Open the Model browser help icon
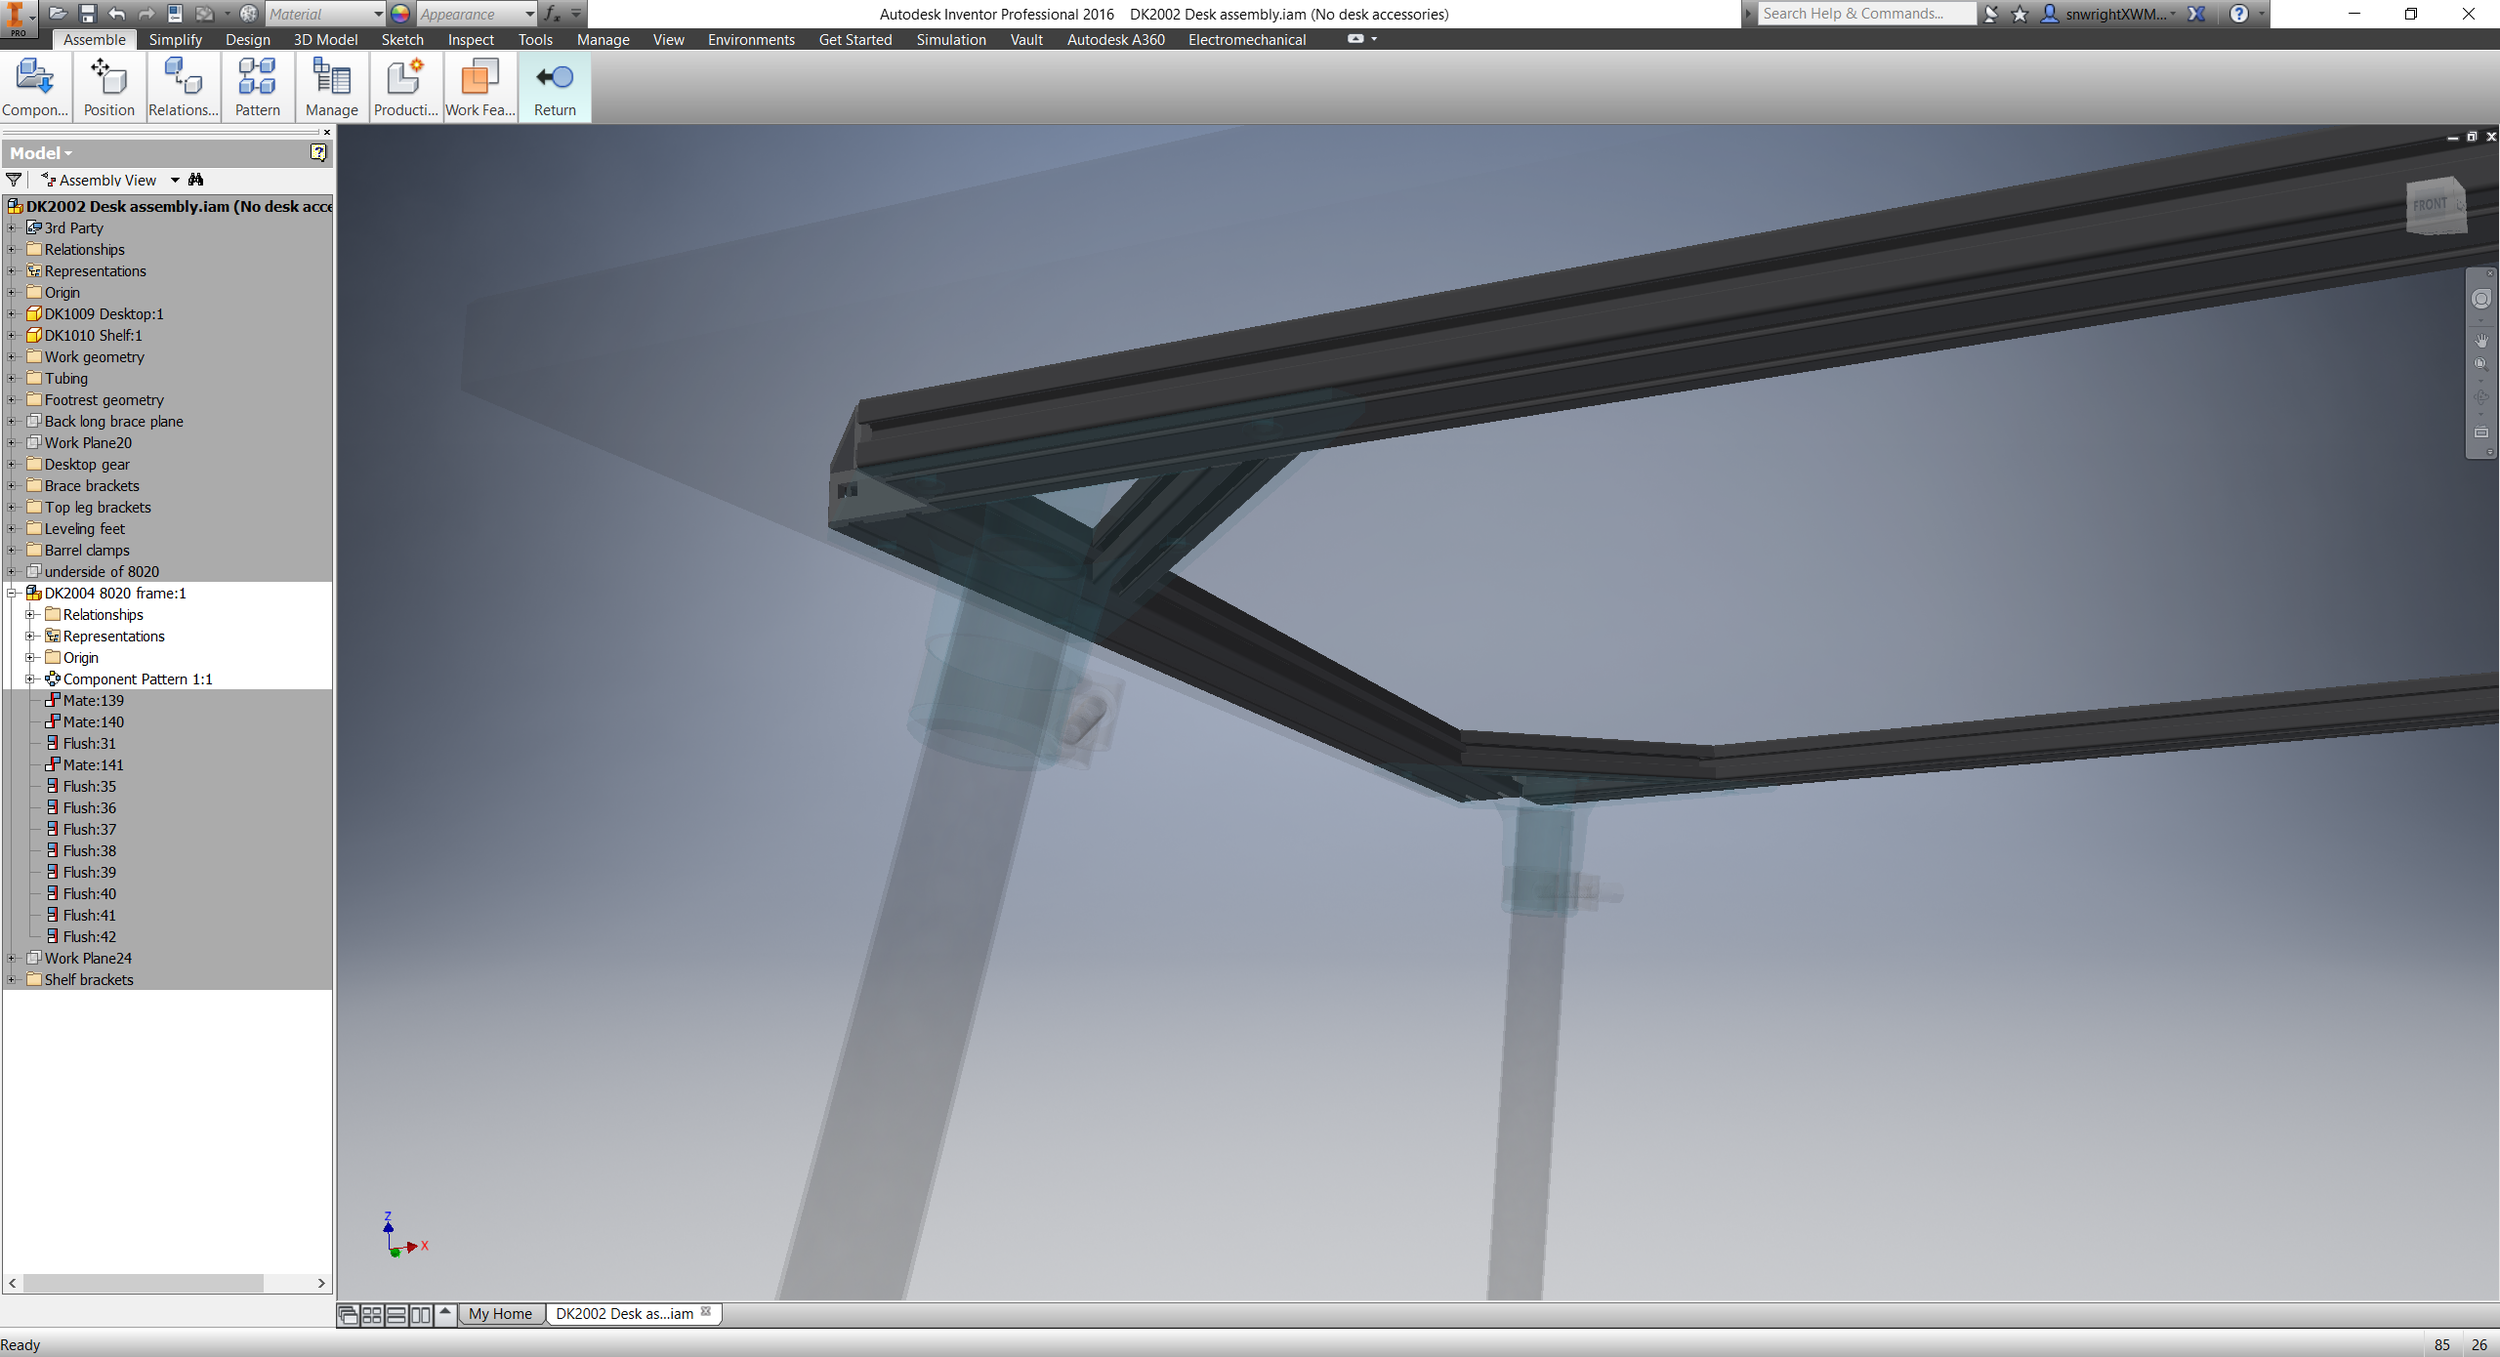This screenshot has height=1357, width=2500. (x=318, y=152)
